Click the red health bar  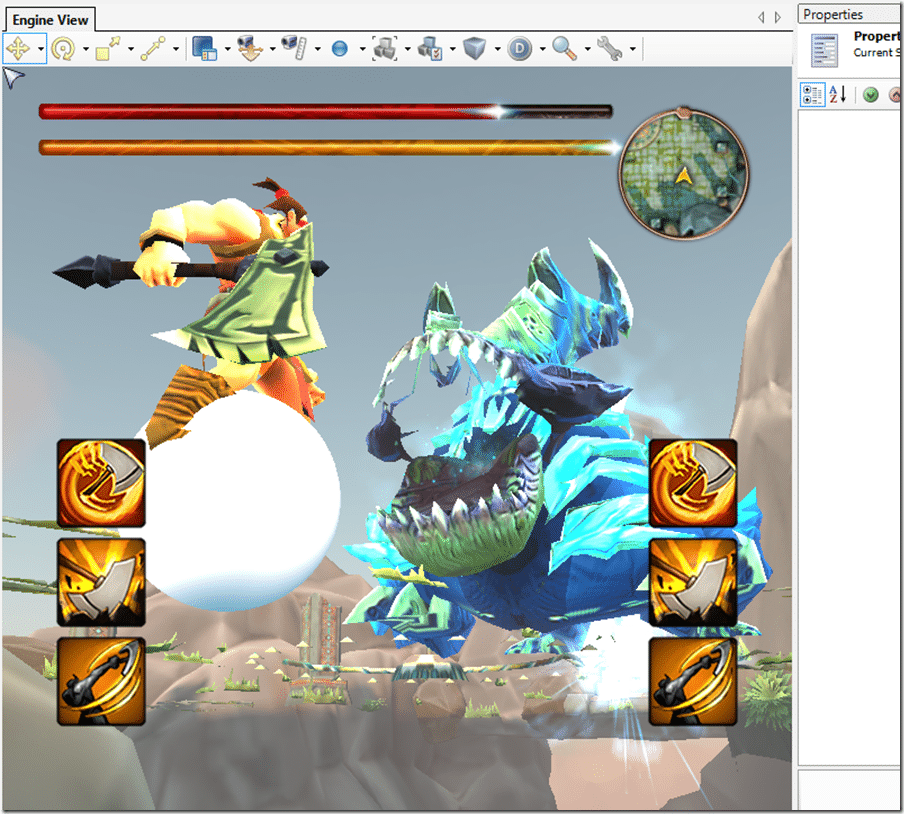pyautogui.click(x=325, y=111)
